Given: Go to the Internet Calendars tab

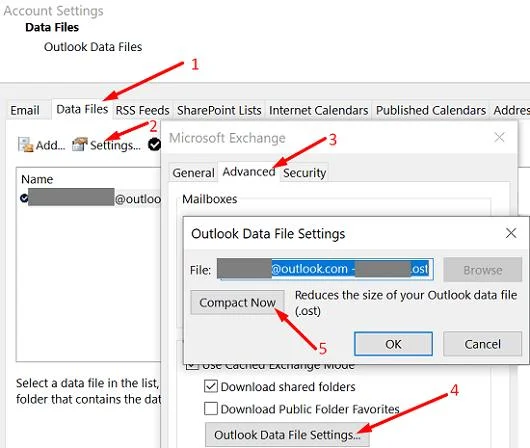Looking at the screenshot, I should [x=318, y=110].
